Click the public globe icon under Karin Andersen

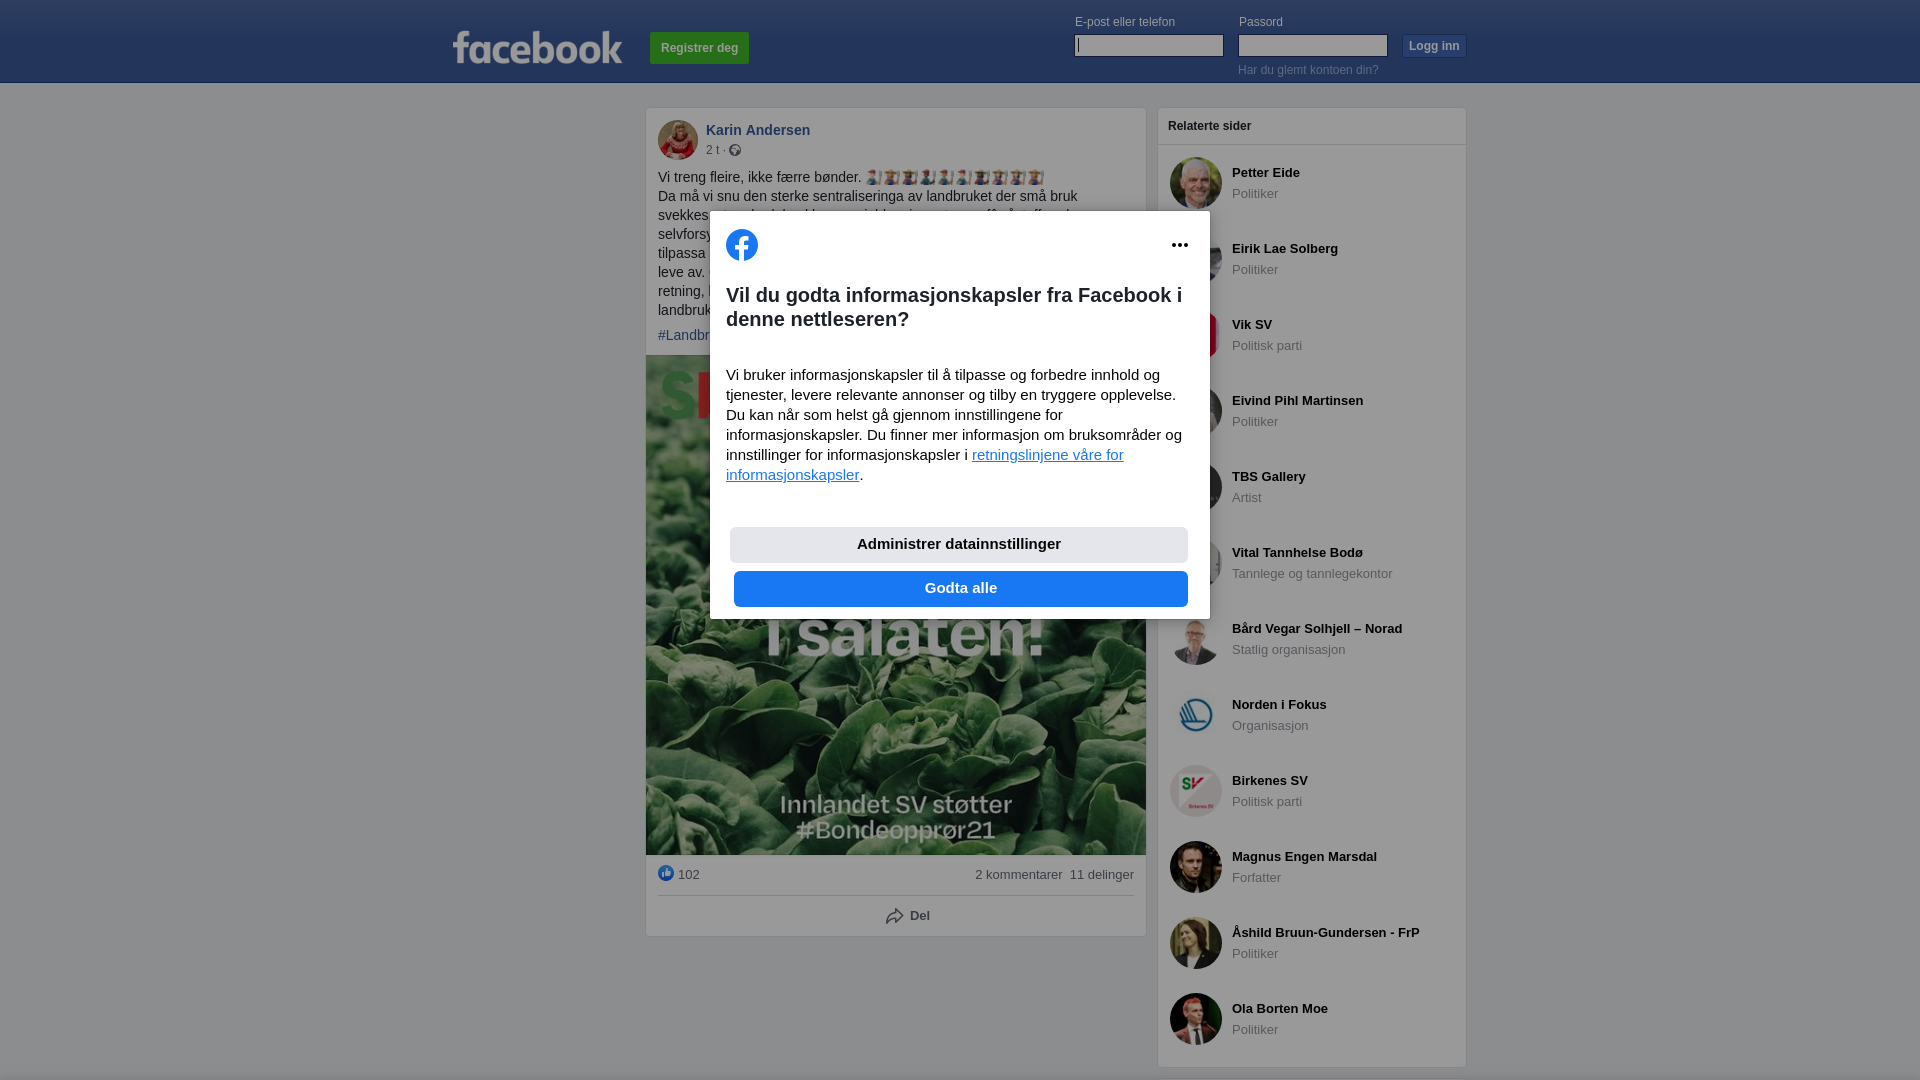735,150
